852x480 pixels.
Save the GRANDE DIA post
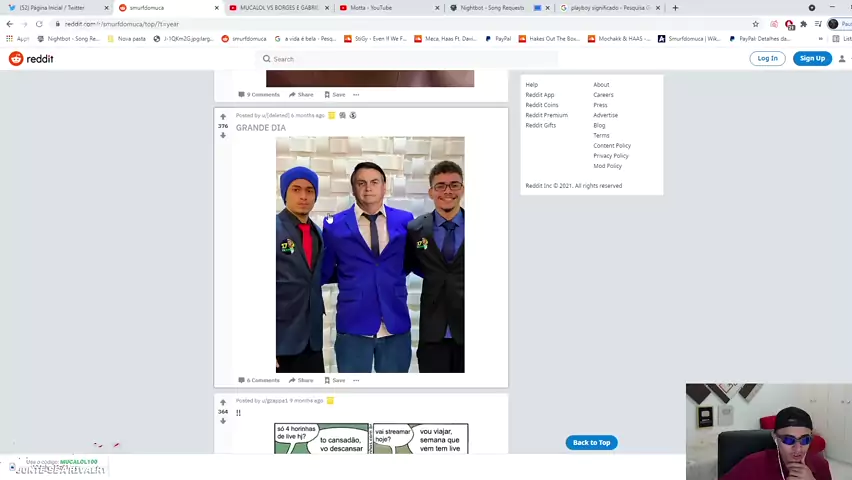coord(335,380)
